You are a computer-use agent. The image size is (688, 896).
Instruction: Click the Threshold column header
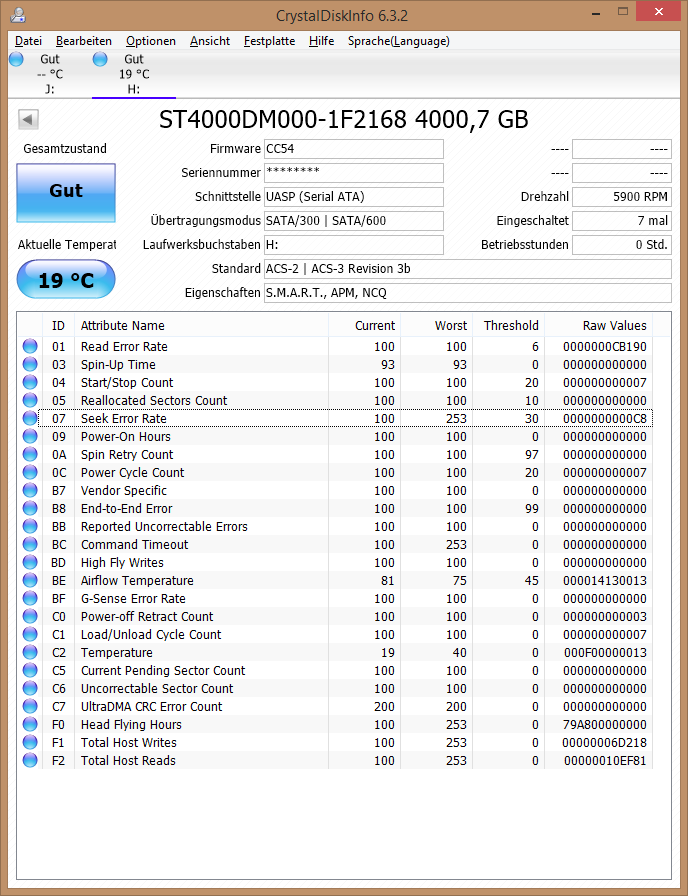point(509,325)
